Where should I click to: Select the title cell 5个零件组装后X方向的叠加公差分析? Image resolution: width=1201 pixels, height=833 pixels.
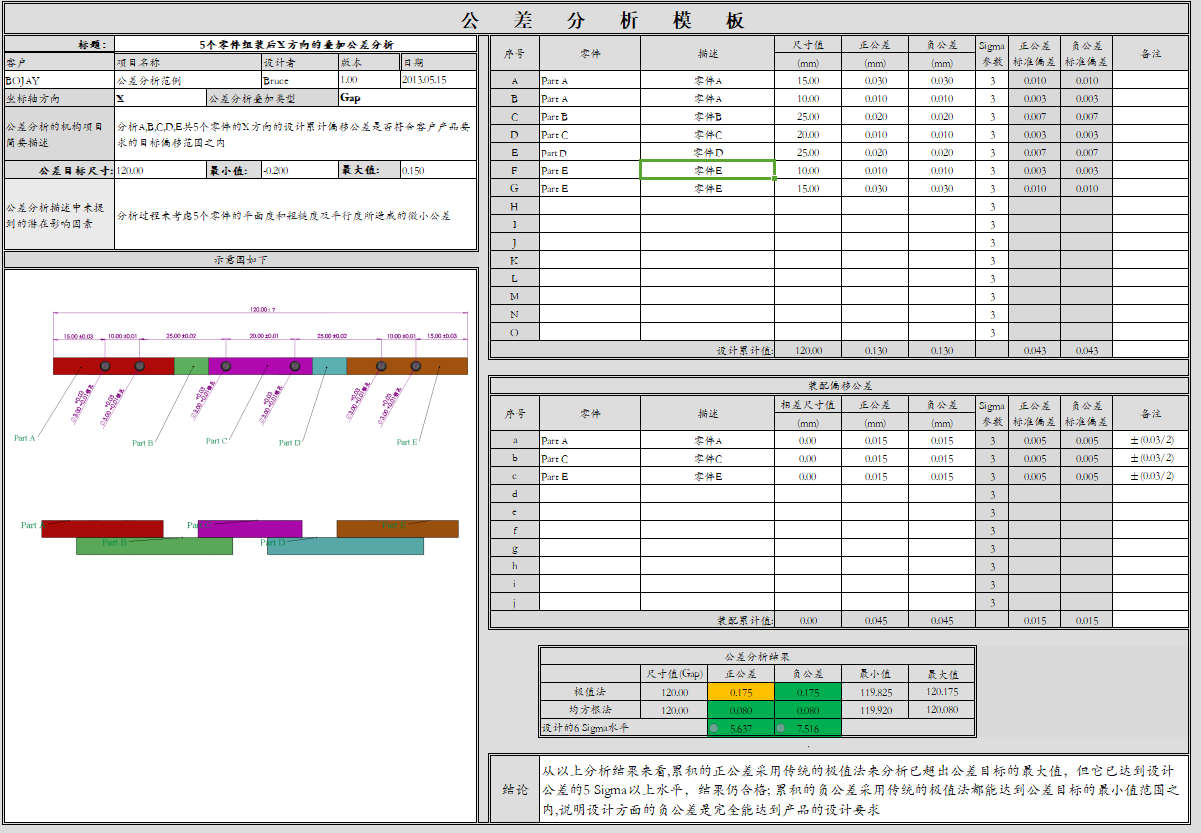pyautogui.click(x=296, y=45)
